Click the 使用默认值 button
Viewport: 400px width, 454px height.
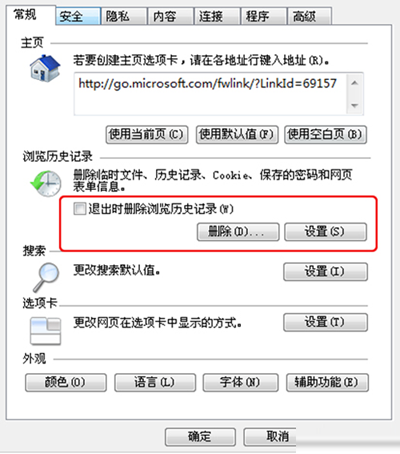[237, 135]
